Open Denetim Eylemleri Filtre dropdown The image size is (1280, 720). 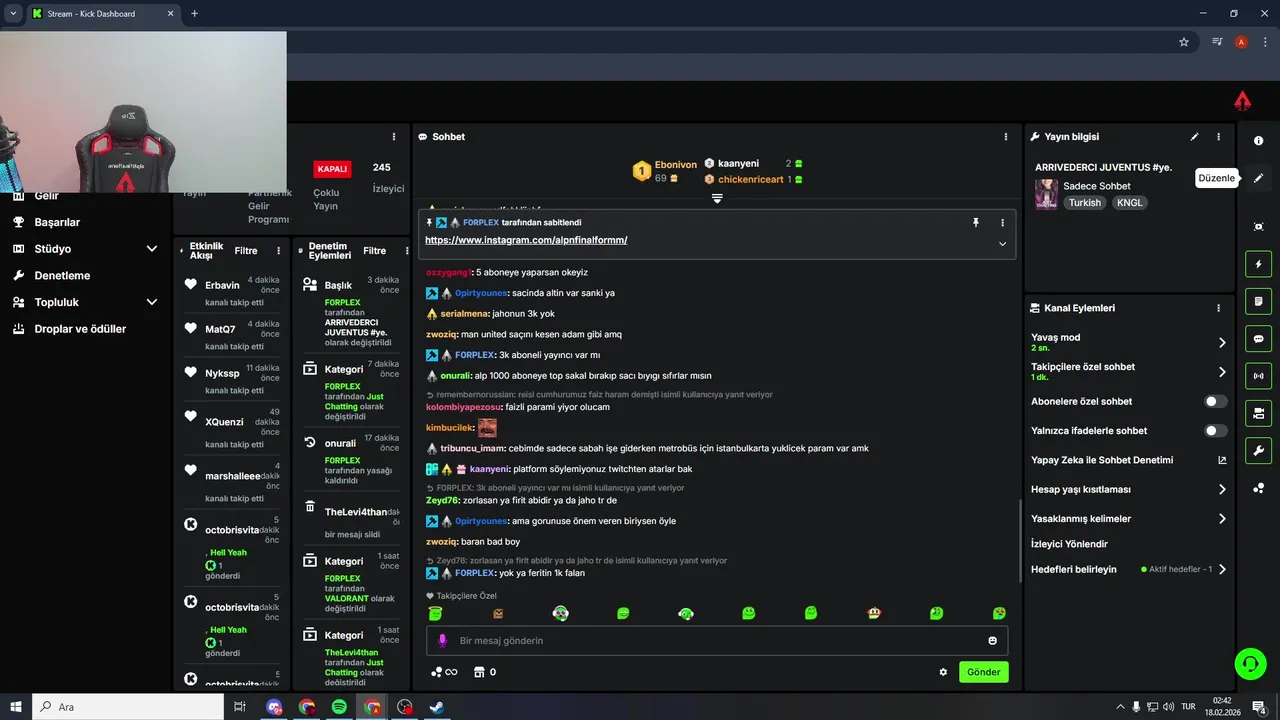point(374,251)
